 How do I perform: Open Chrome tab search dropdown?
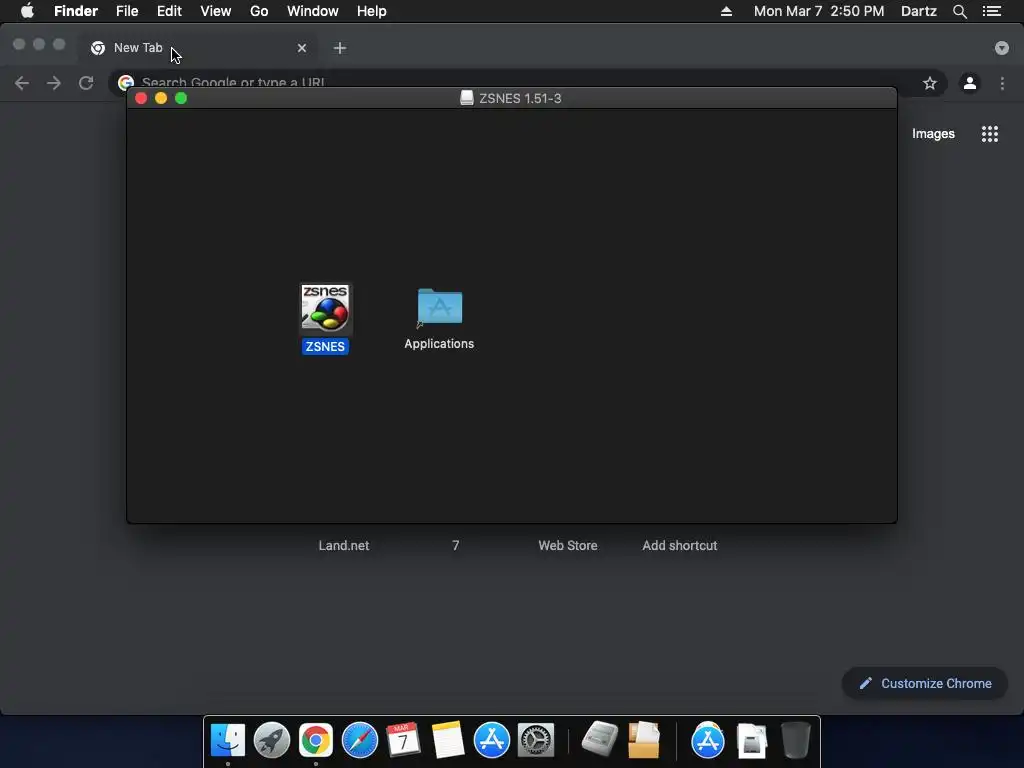tap(1002, 48)
